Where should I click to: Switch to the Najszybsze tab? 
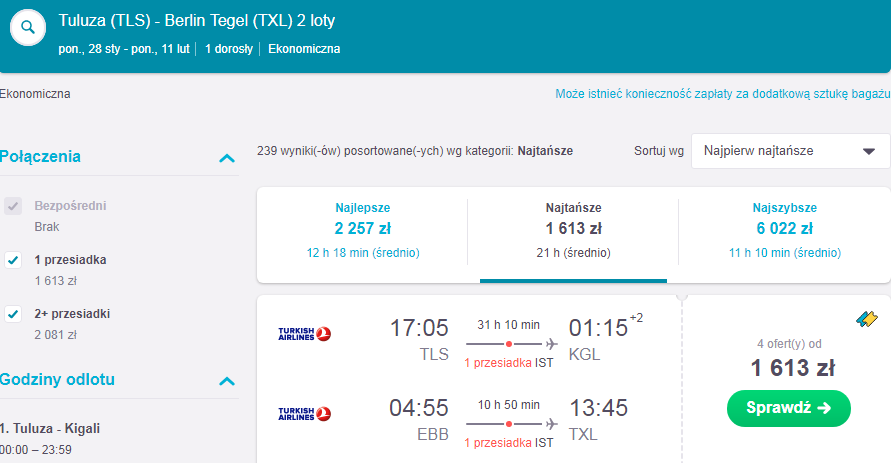click(785, 230)
